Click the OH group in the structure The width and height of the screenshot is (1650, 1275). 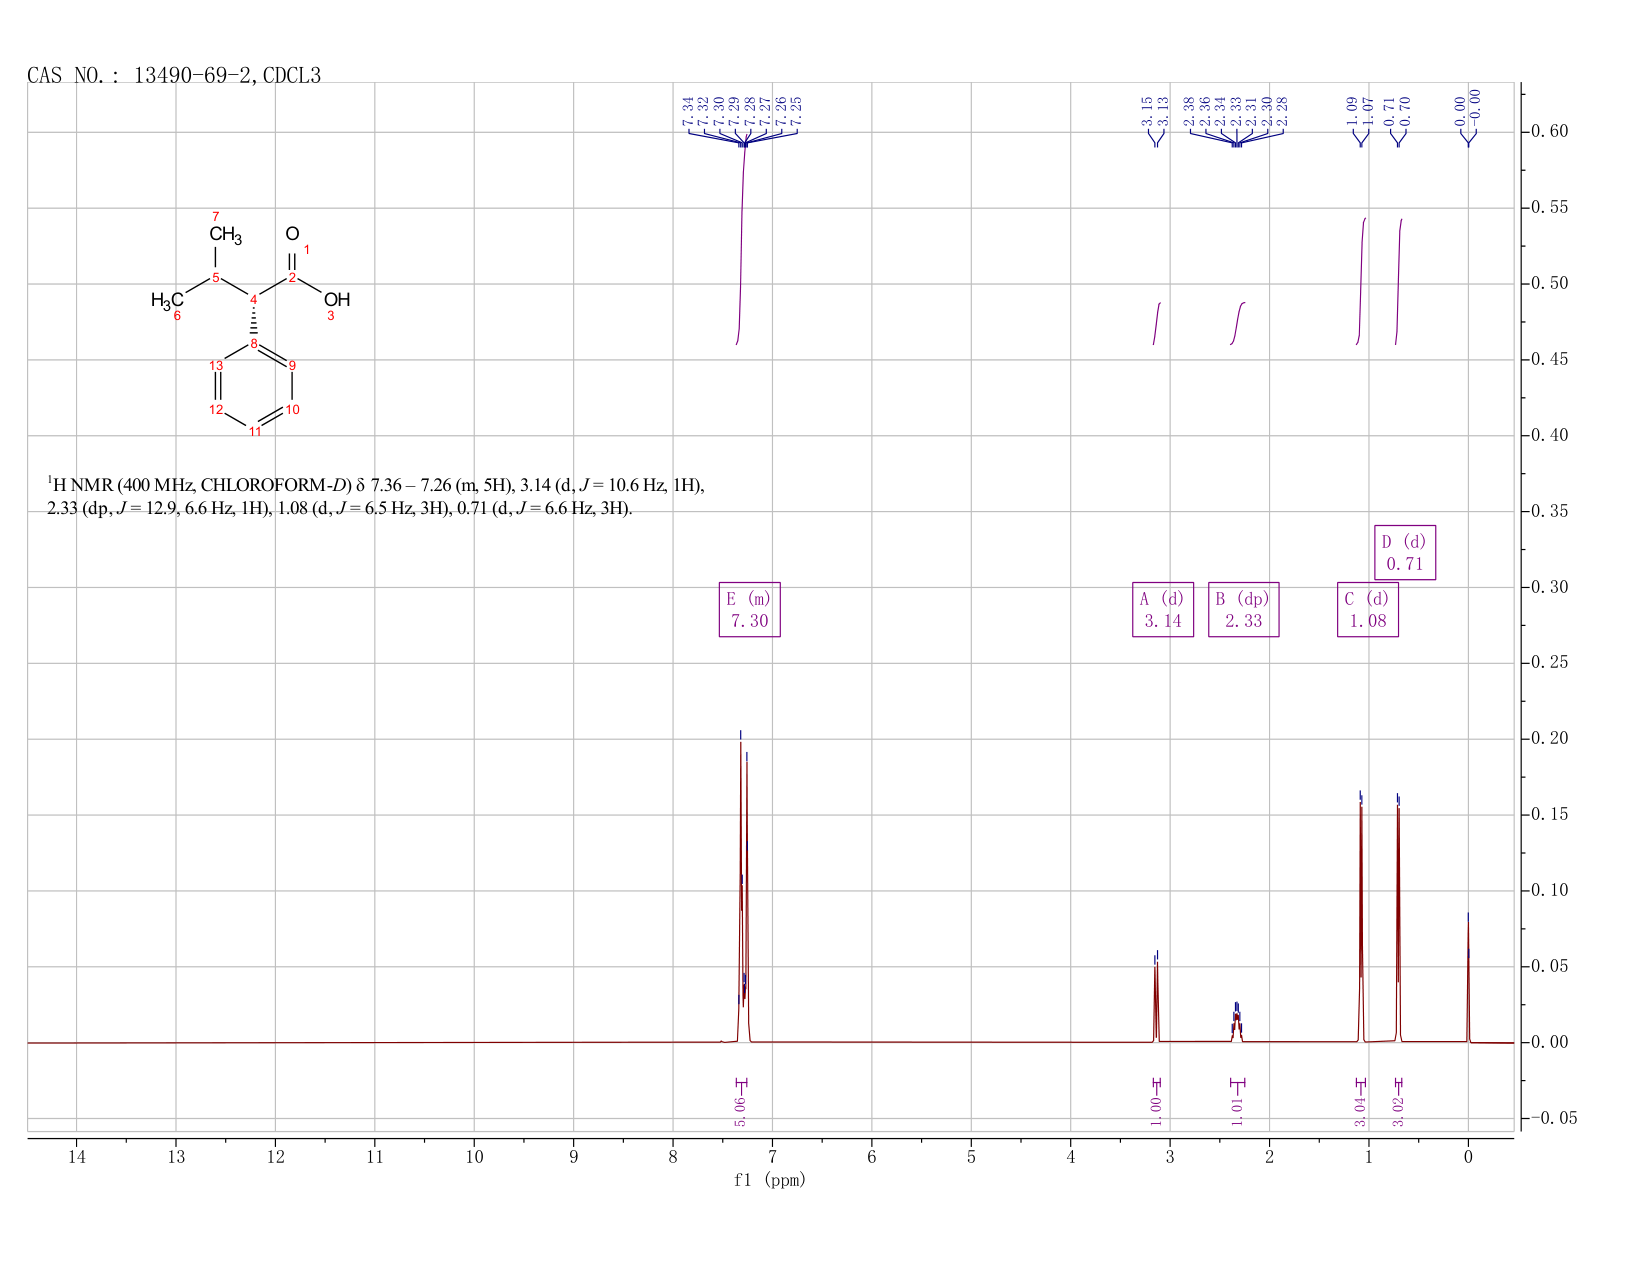coord(337,299)
